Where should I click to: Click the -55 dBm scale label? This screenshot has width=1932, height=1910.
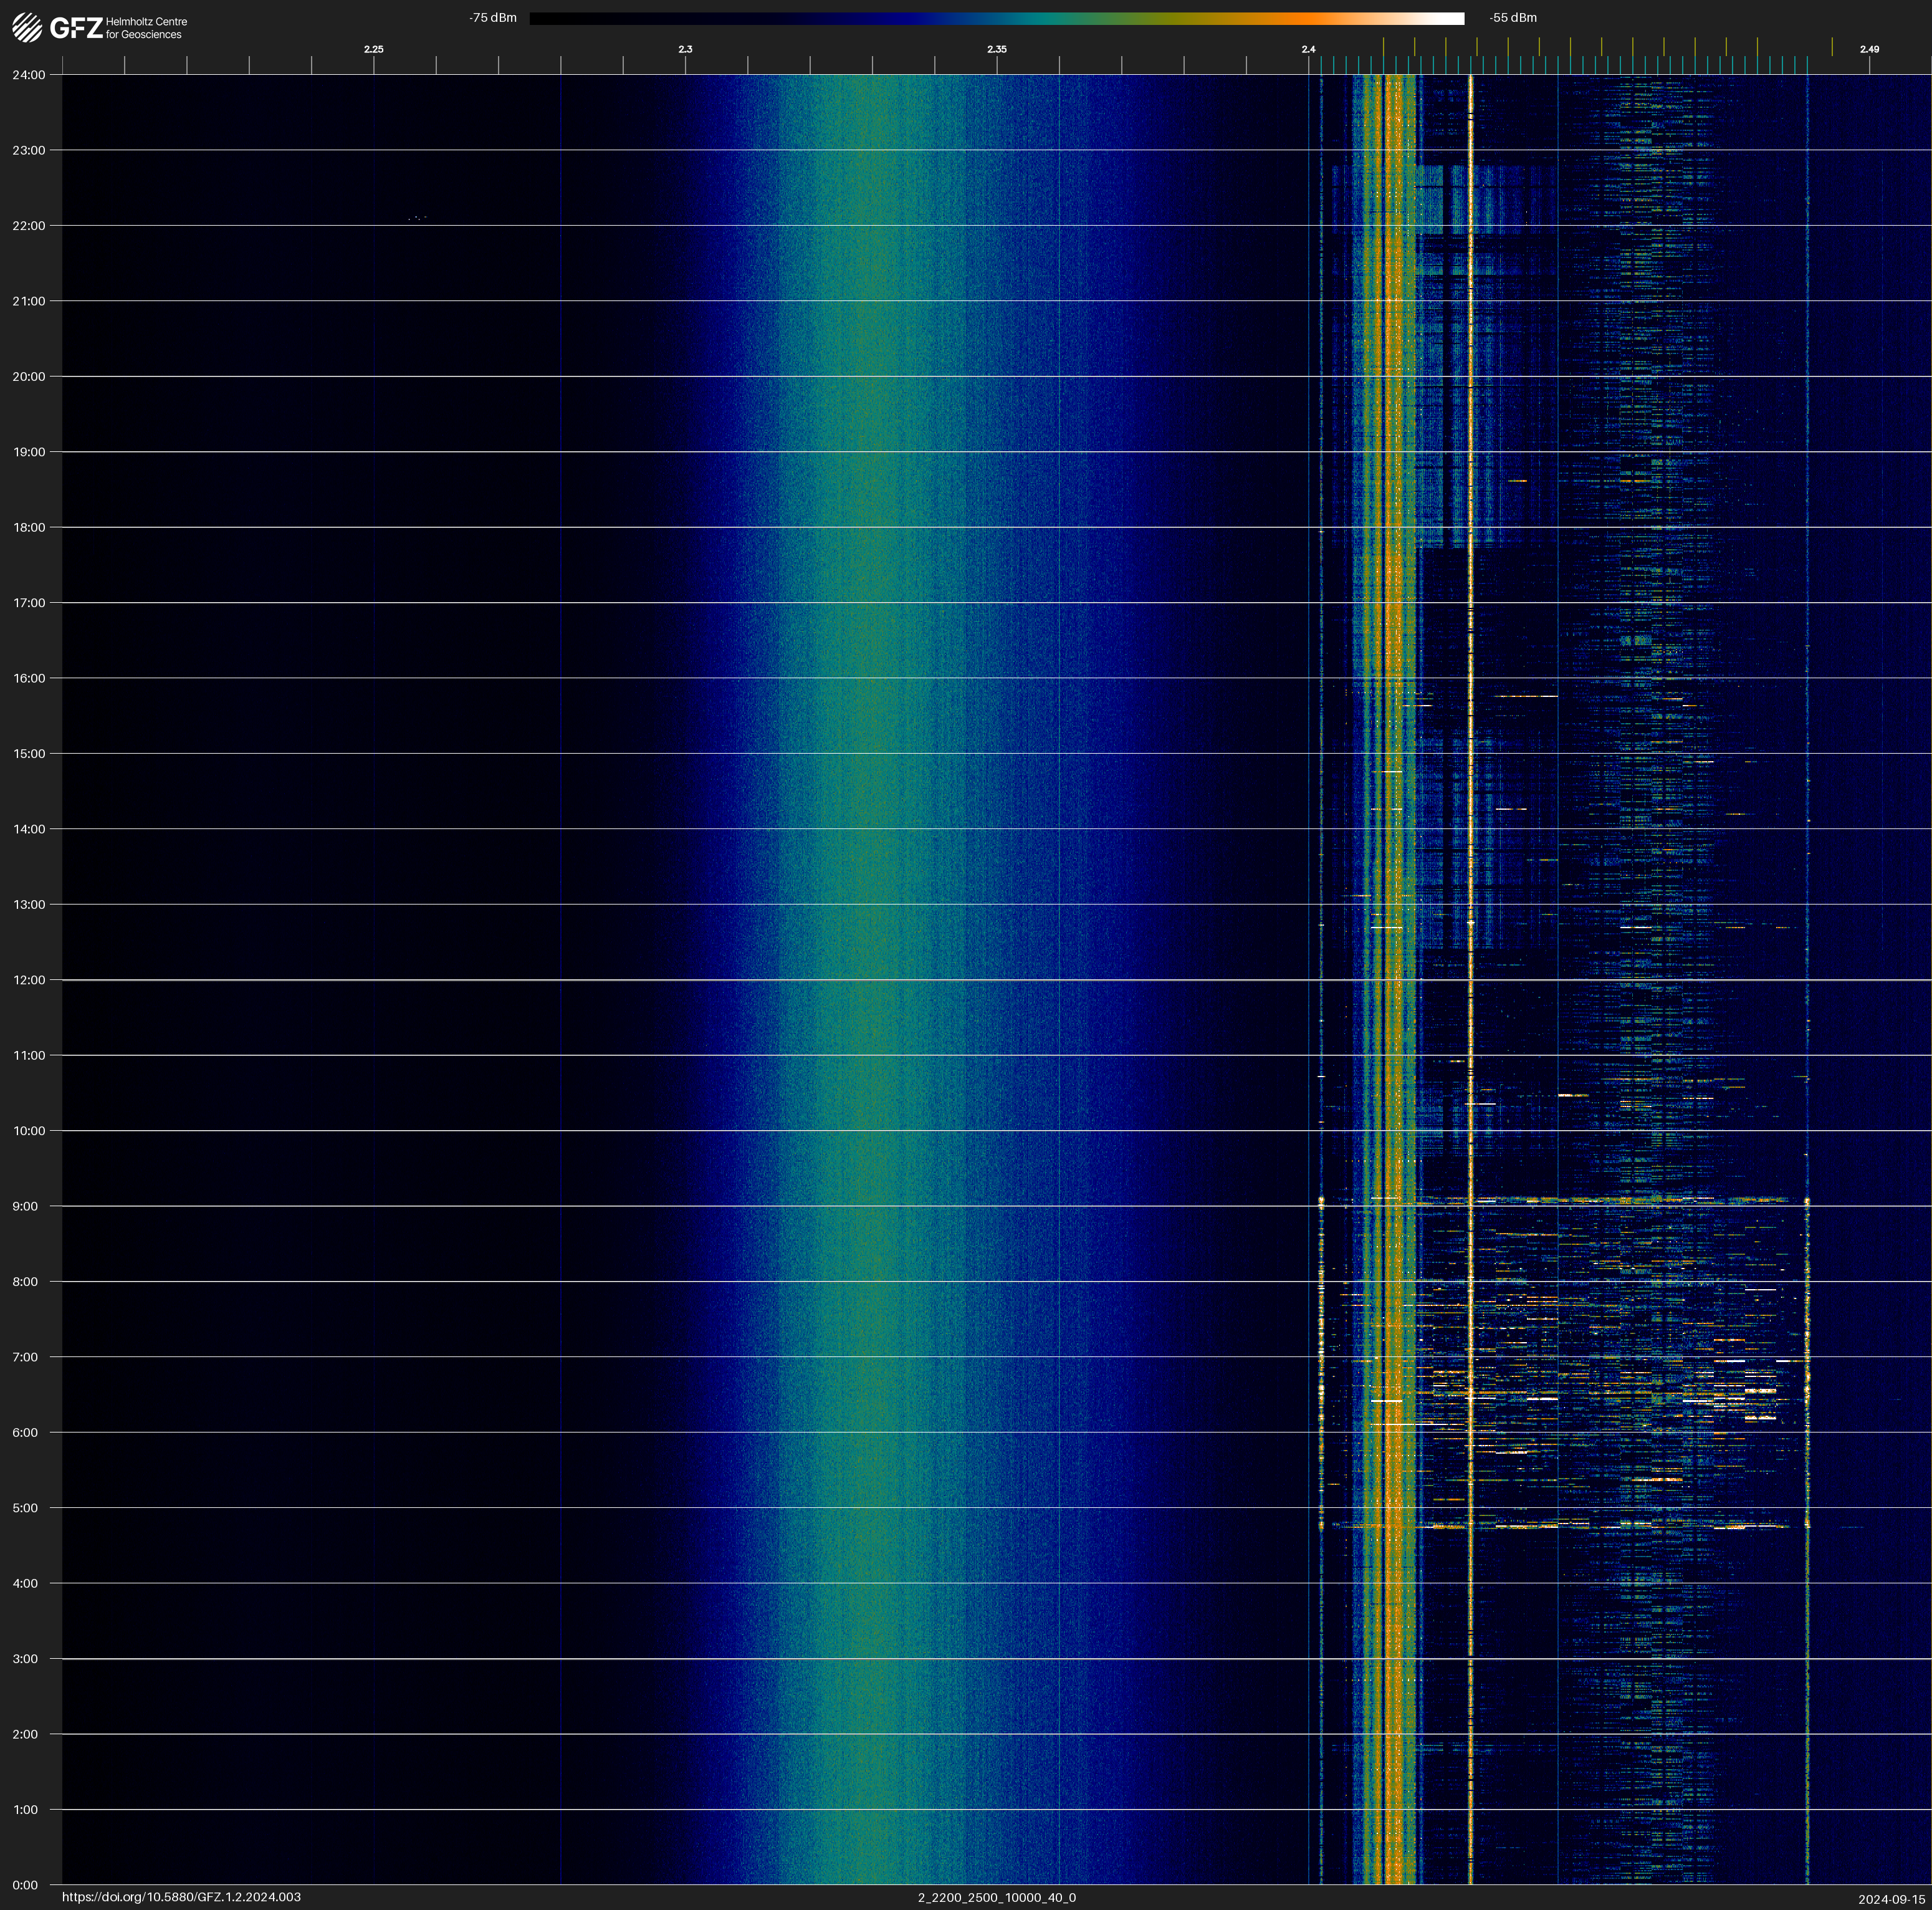[1513, 18]
